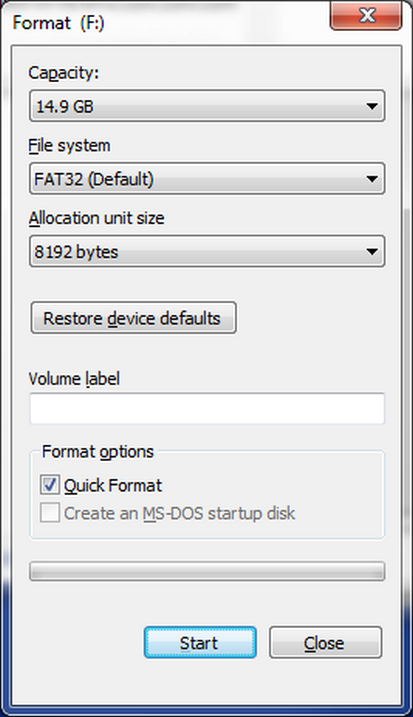
Task: Click the arrow icon on Capacity dropdown
Action: [372, 107]
